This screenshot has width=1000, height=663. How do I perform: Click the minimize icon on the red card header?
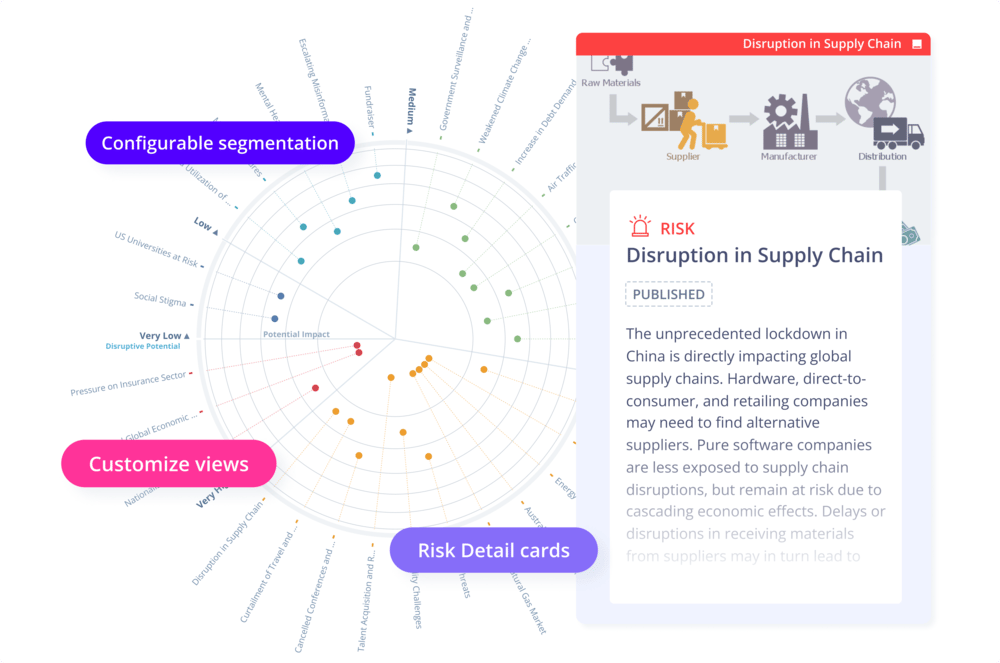pos(915,44)
